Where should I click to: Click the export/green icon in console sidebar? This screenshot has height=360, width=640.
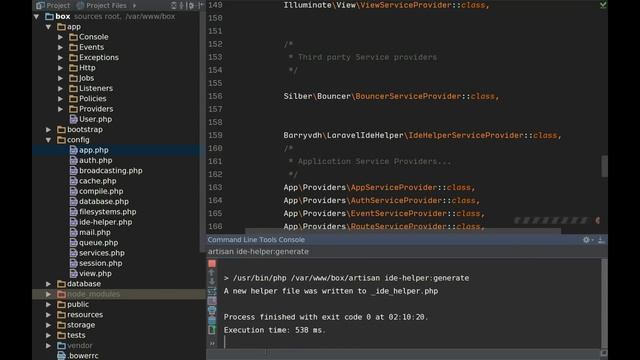coord(212,330)
